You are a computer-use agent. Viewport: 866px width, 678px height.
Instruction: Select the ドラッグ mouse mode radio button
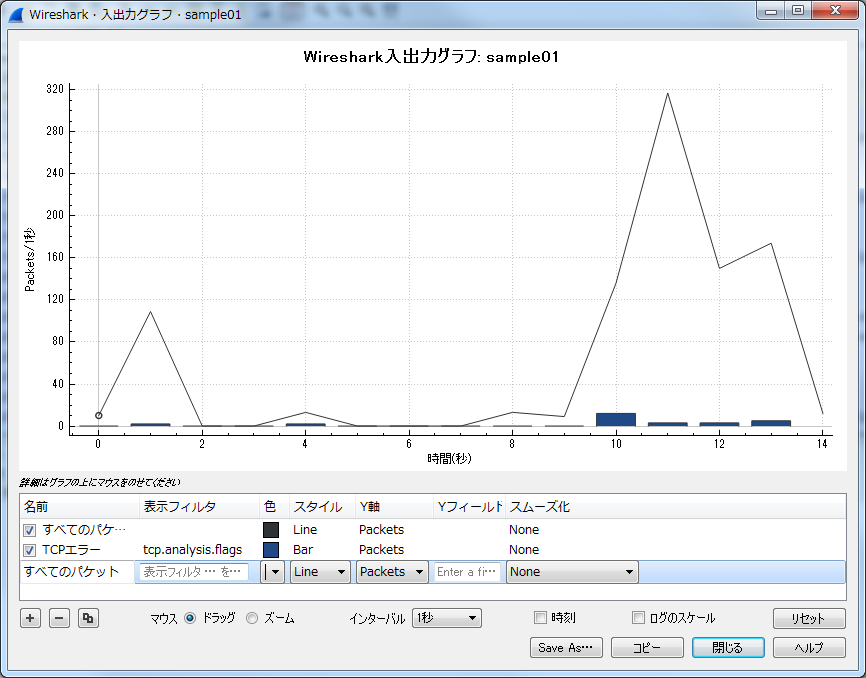click(x=190, y=618)
